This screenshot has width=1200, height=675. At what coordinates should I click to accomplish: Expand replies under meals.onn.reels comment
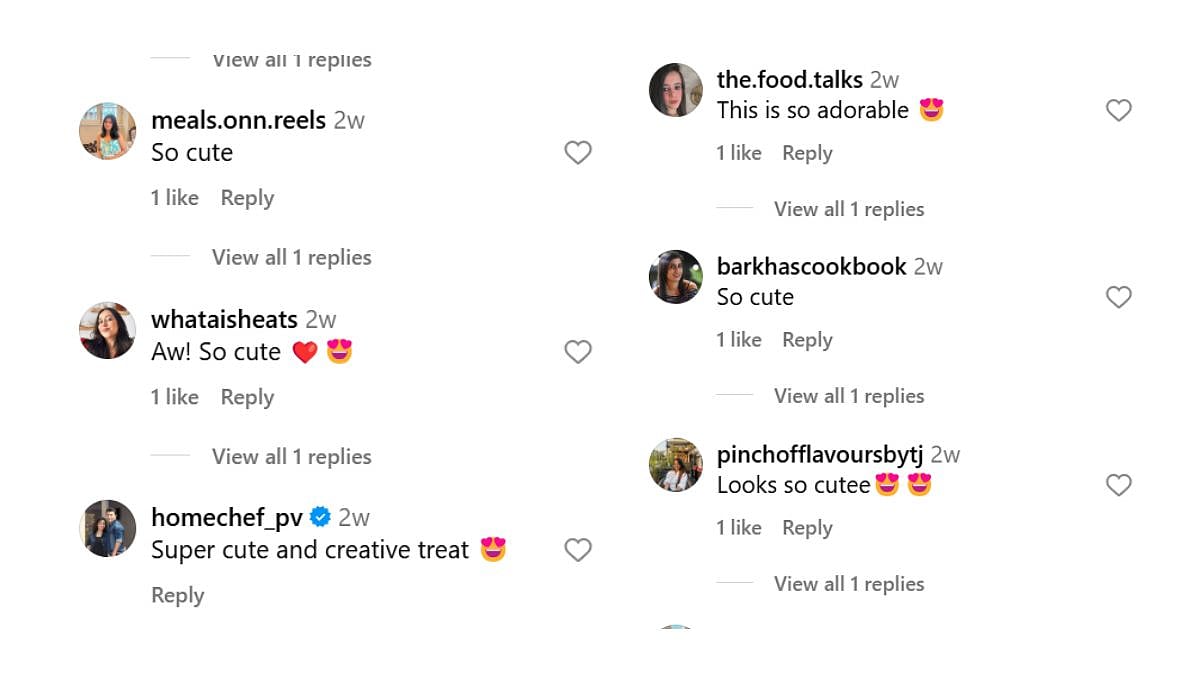pyautogui.click(x=291, y=257)
